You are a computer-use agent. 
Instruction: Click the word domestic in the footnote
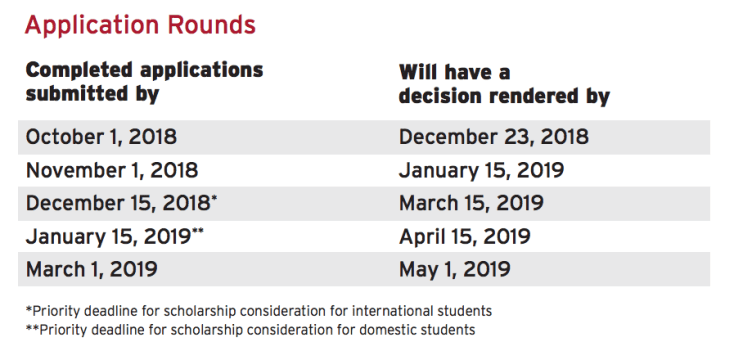tap(387, 329)
